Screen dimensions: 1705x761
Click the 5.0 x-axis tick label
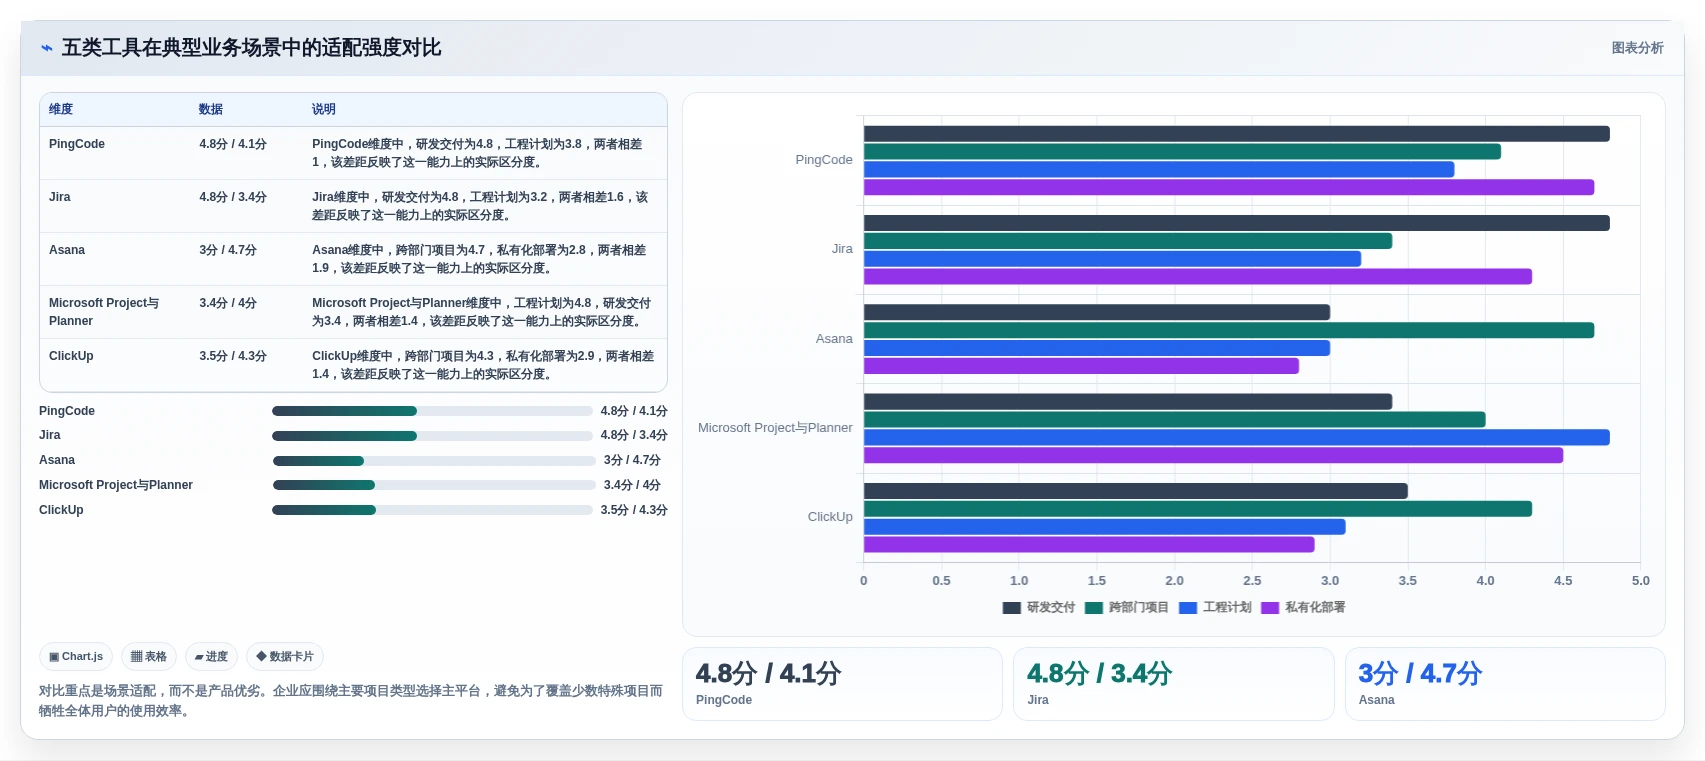(1640, 581)
